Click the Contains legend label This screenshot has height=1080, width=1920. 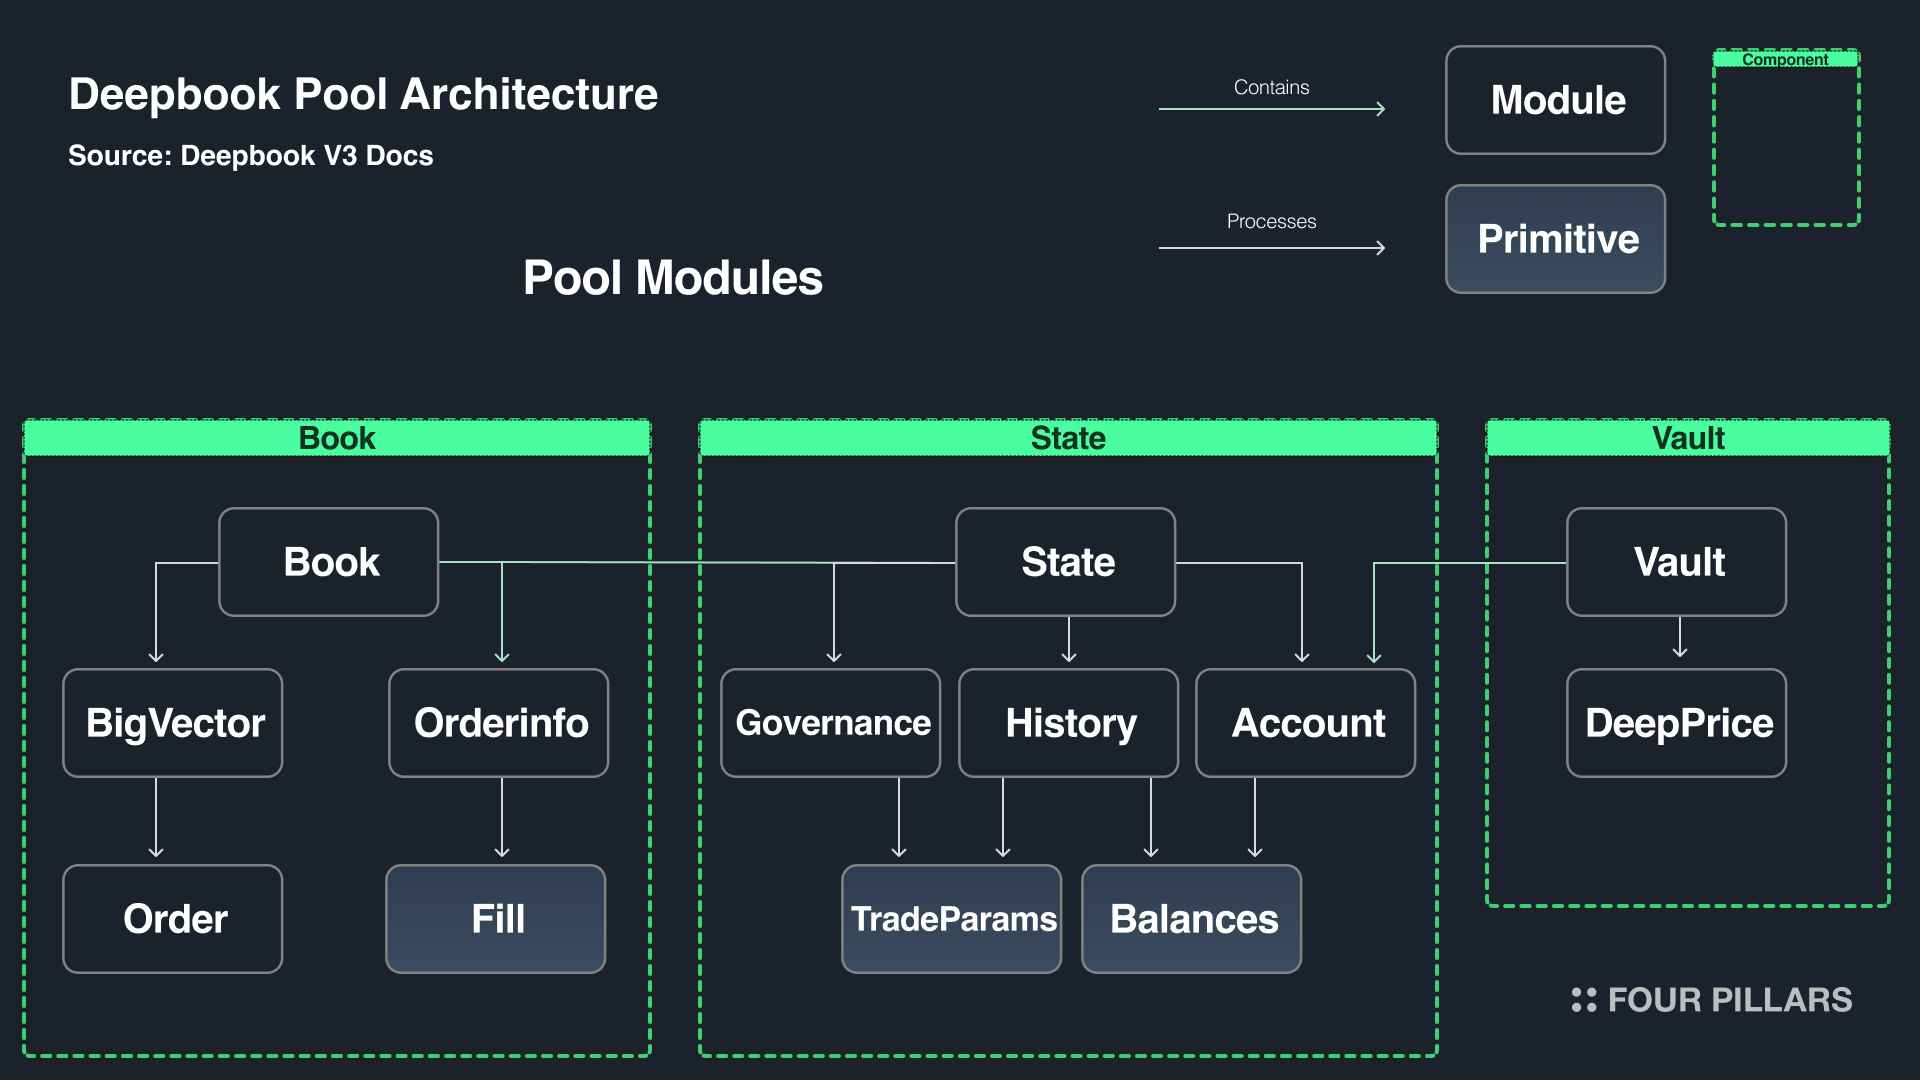pos(1271,87)
